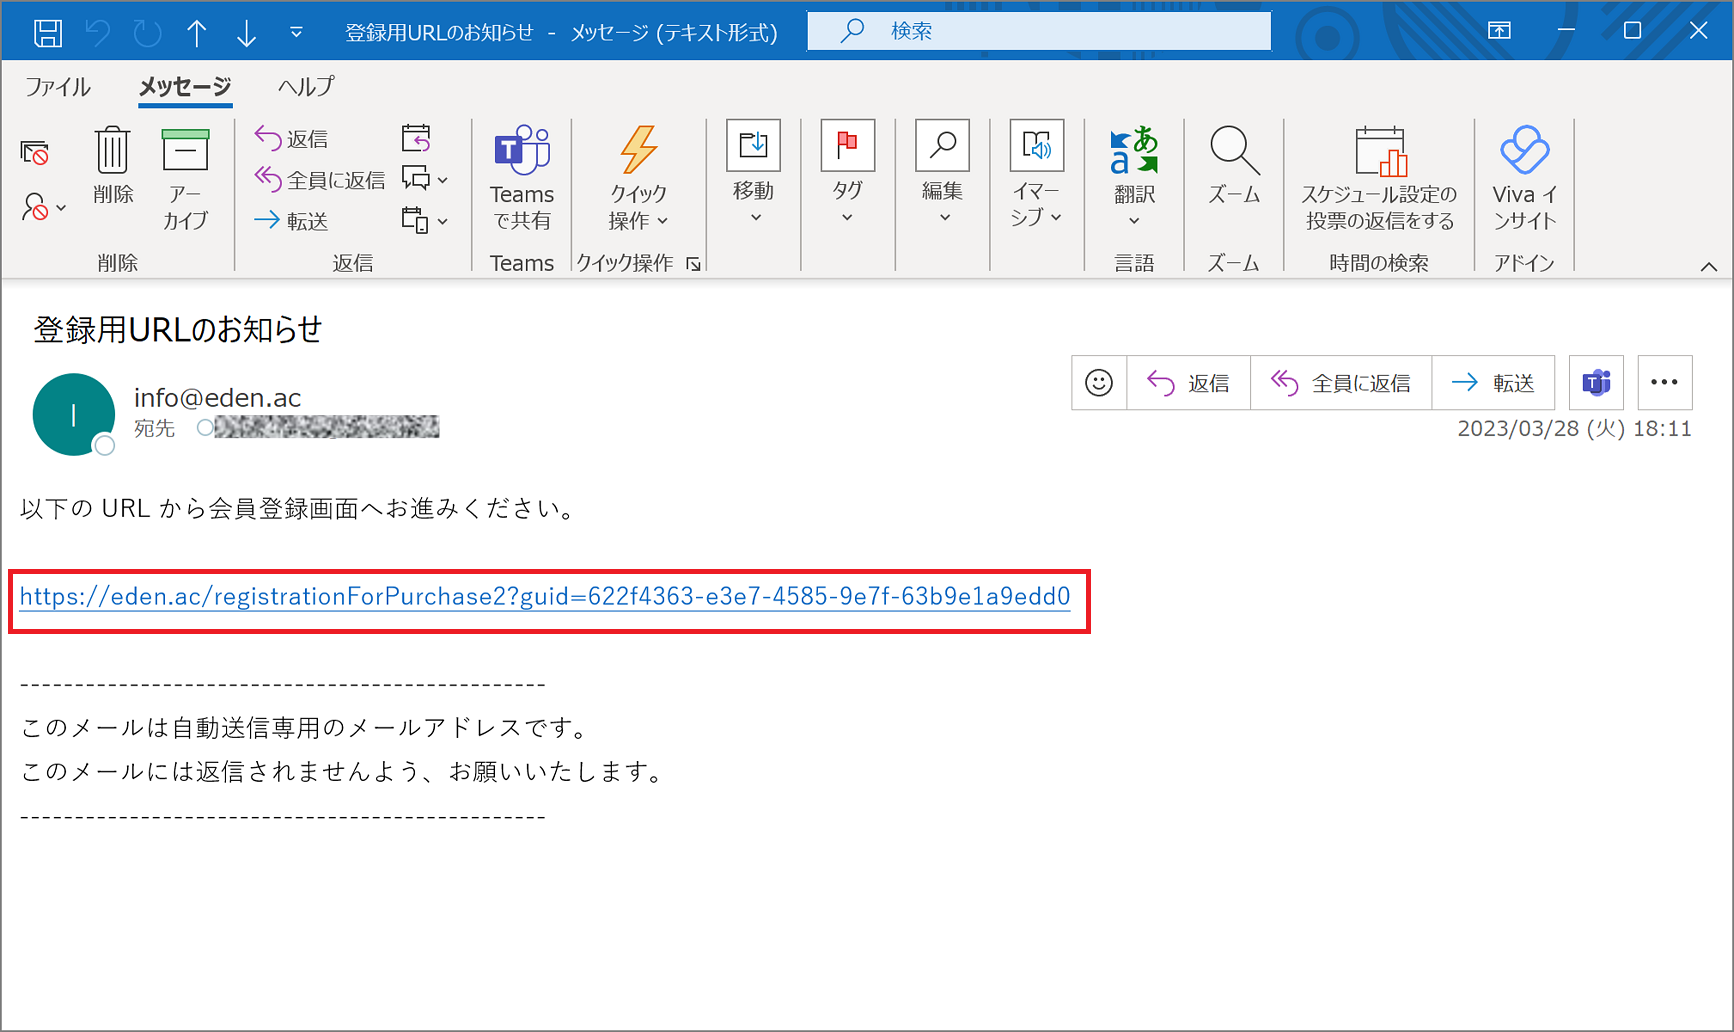The image size is (1734, 1032).
Task: Collapse the ribbon with chevron
Action: pos(1709,267)
